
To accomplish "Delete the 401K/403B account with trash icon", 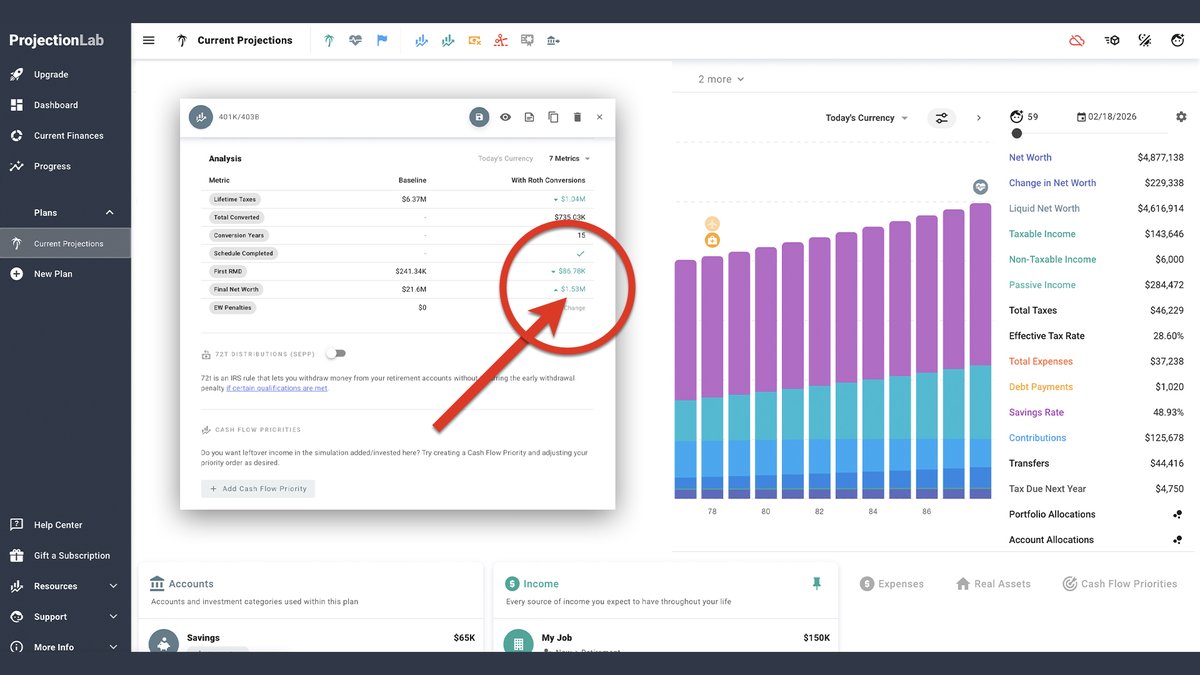I will (577, 117).
